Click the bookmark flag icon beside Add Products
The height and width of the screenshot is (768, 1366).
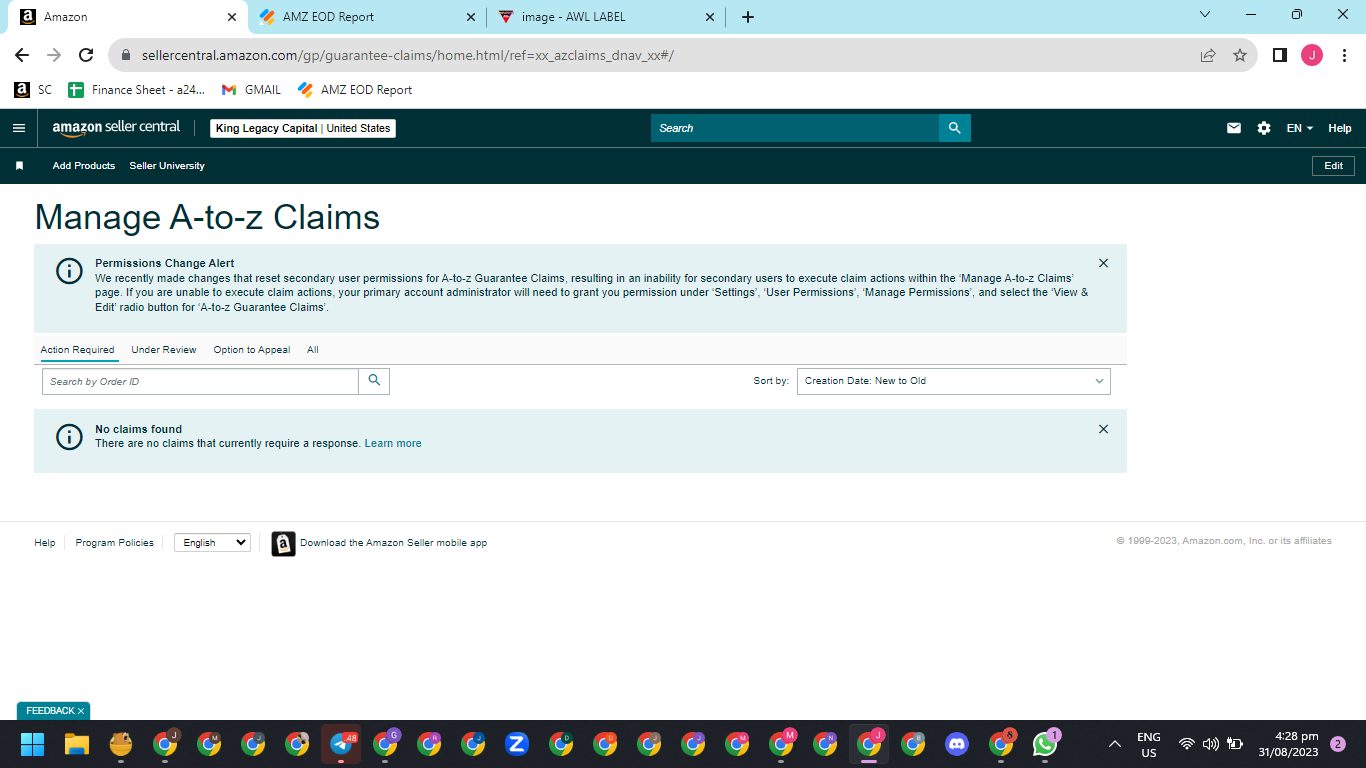click(19, 166)
